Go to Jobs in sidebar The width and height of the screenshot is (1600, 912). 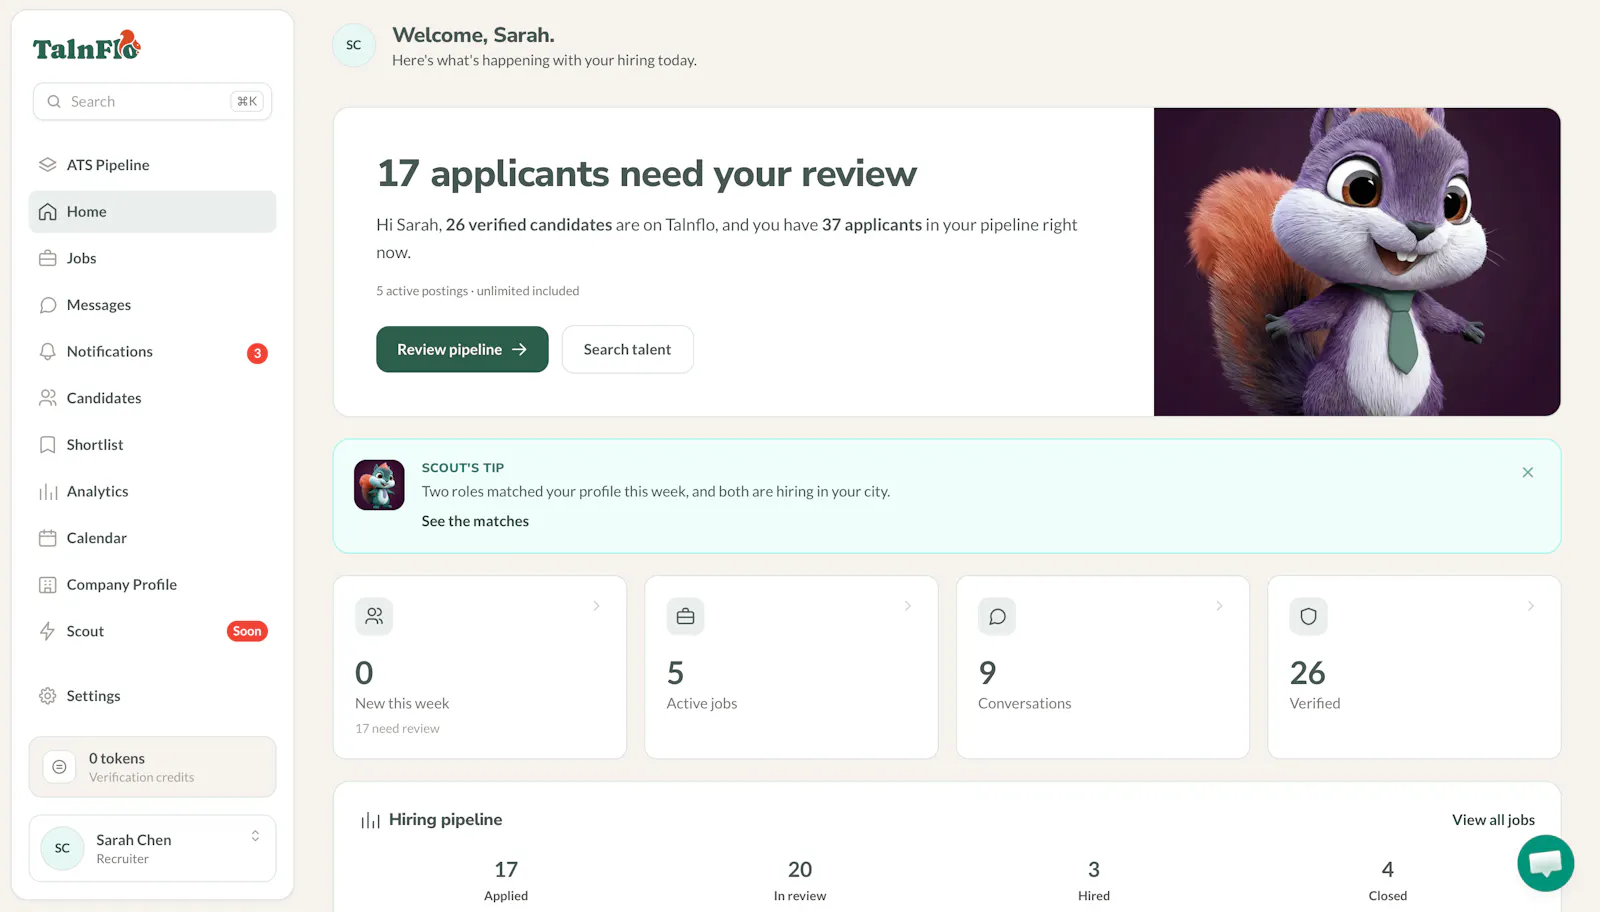(x=152, y=258)
